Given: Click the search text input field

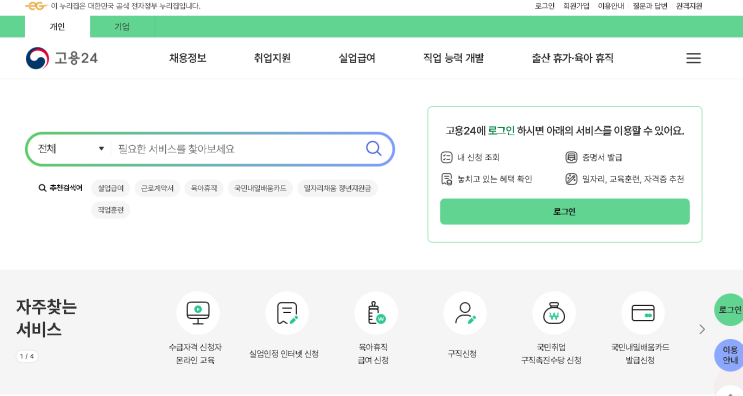Looking at the screenshot, I should click(x=237, y=149).
